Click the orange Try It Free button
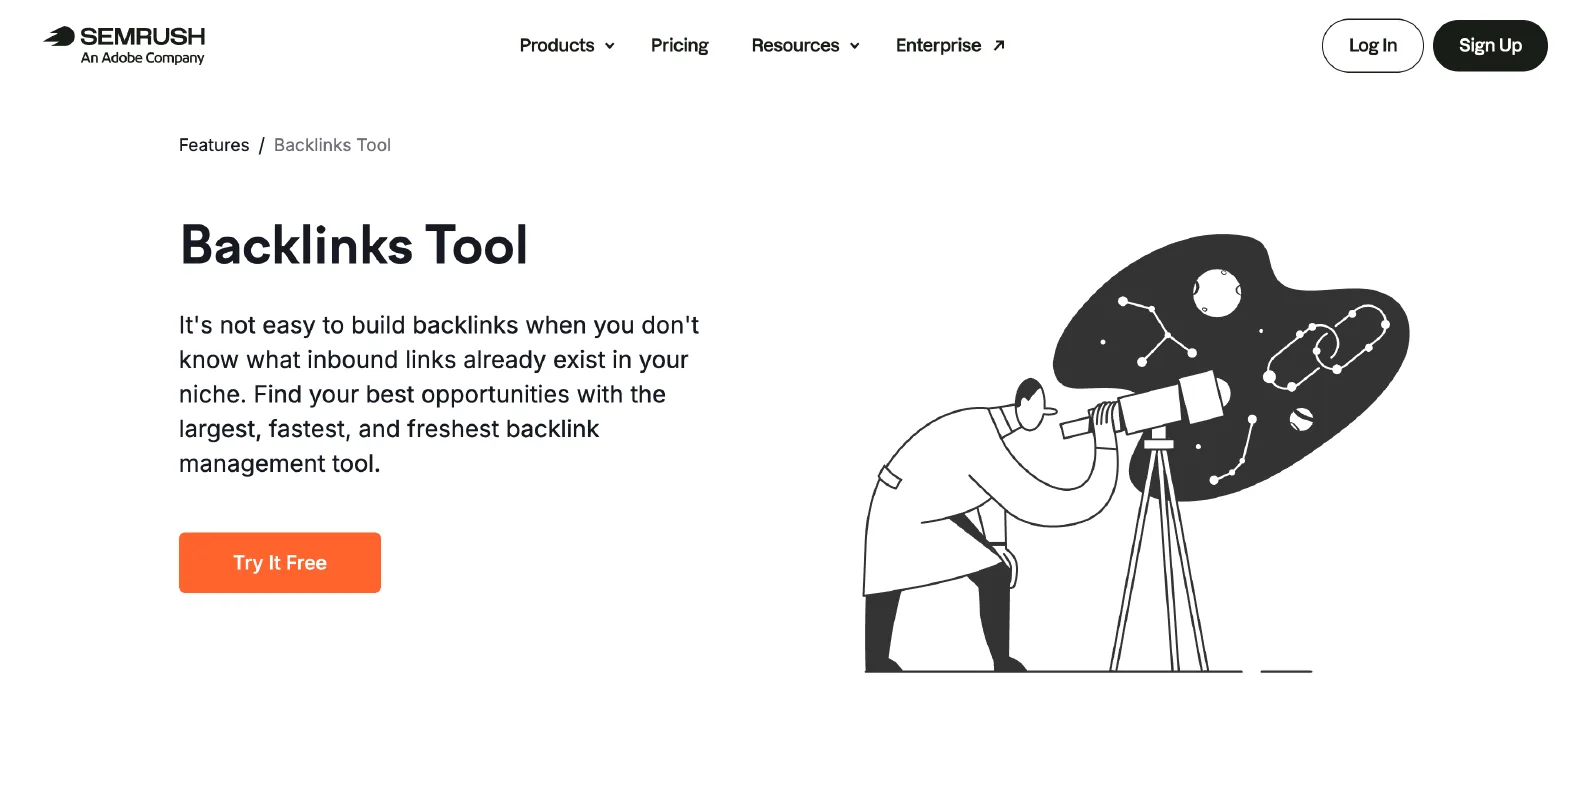 (280, 562)
